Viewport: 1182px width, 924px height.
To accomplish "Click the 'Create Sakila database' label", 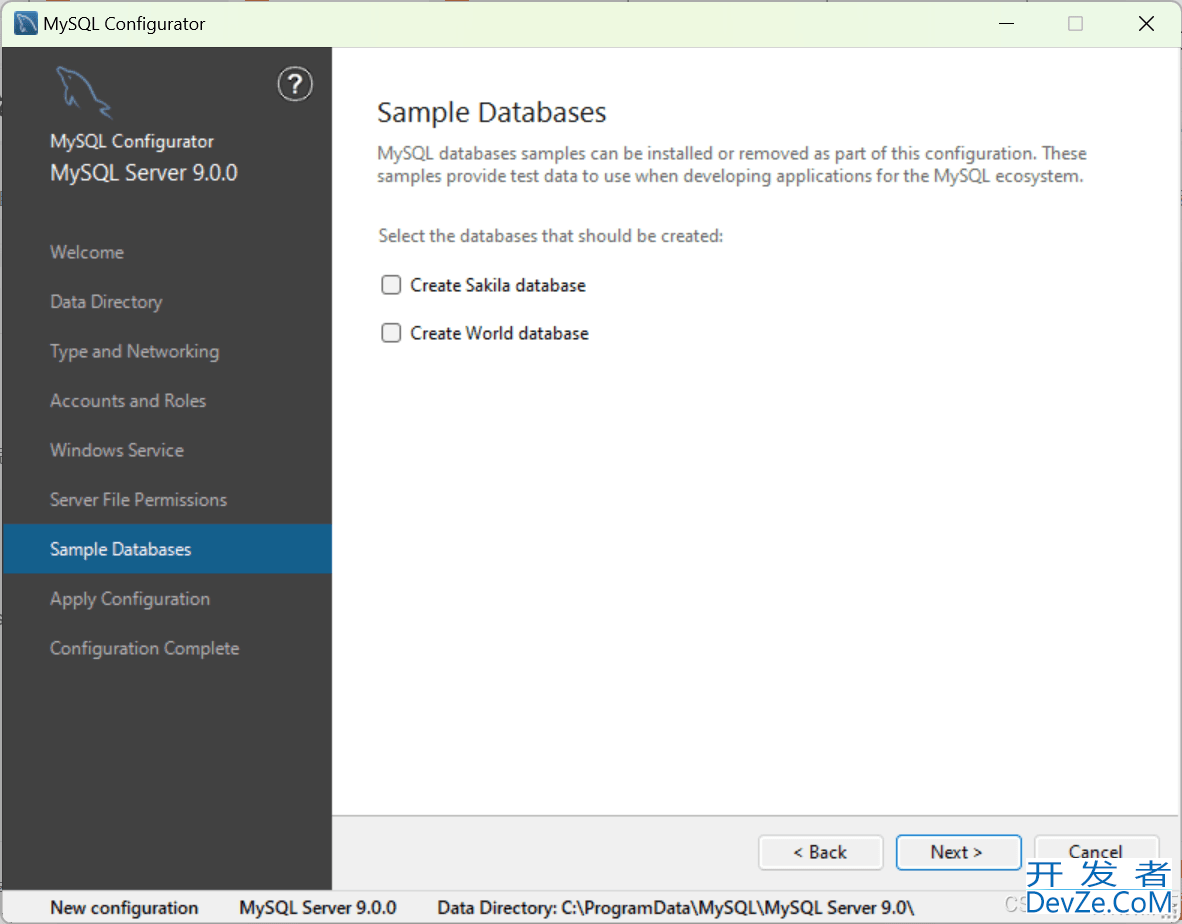I will [498, 286].
